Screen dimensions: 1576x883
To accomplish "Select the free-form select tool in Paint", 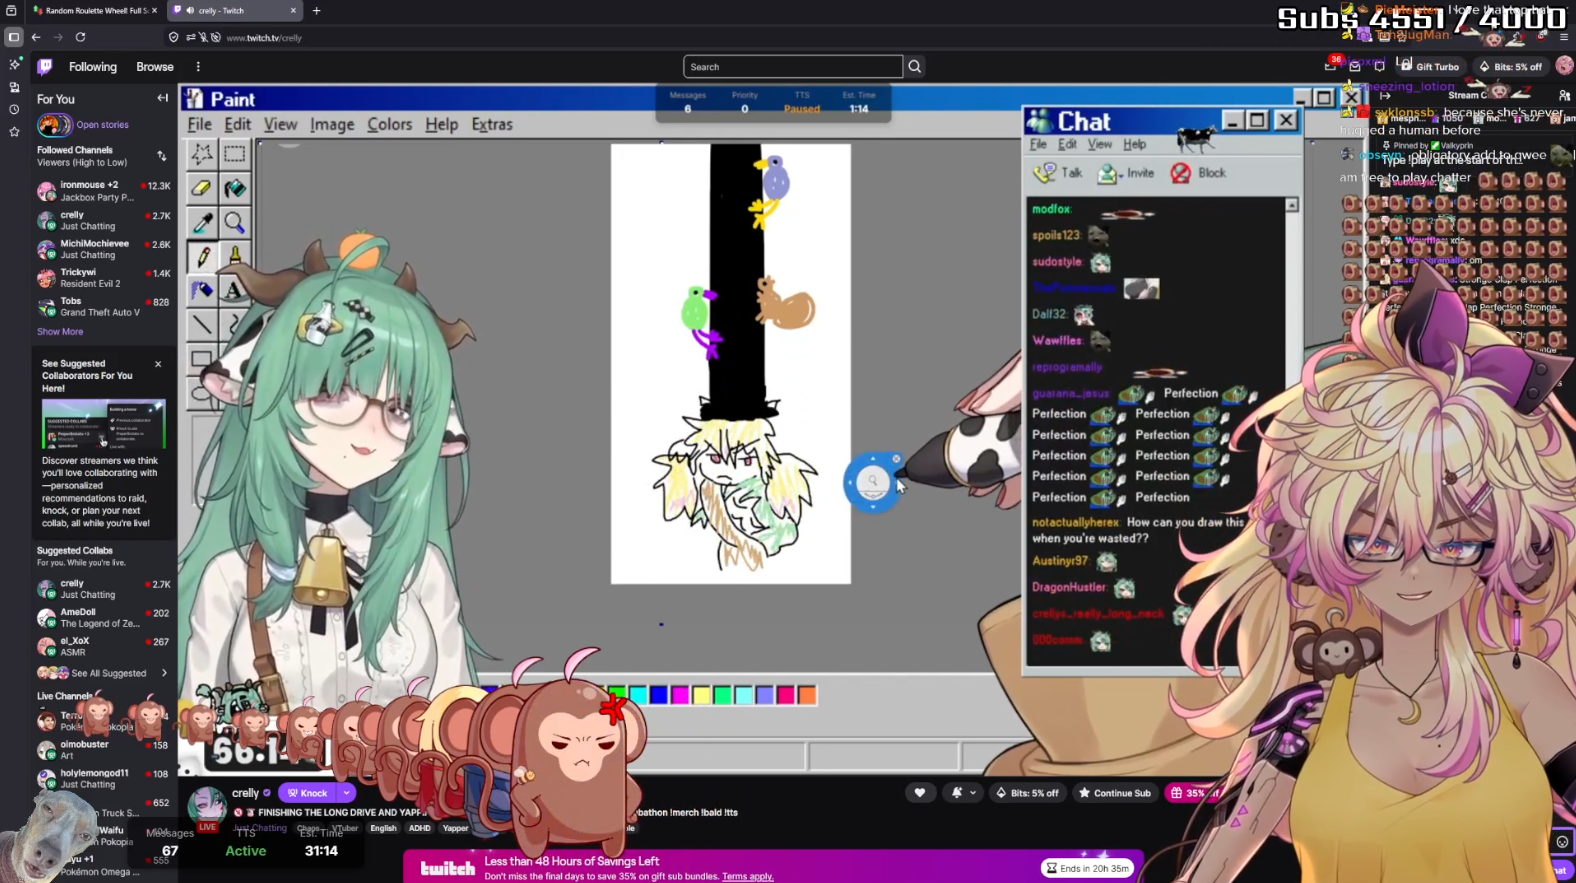I will (x=202, y=154).
